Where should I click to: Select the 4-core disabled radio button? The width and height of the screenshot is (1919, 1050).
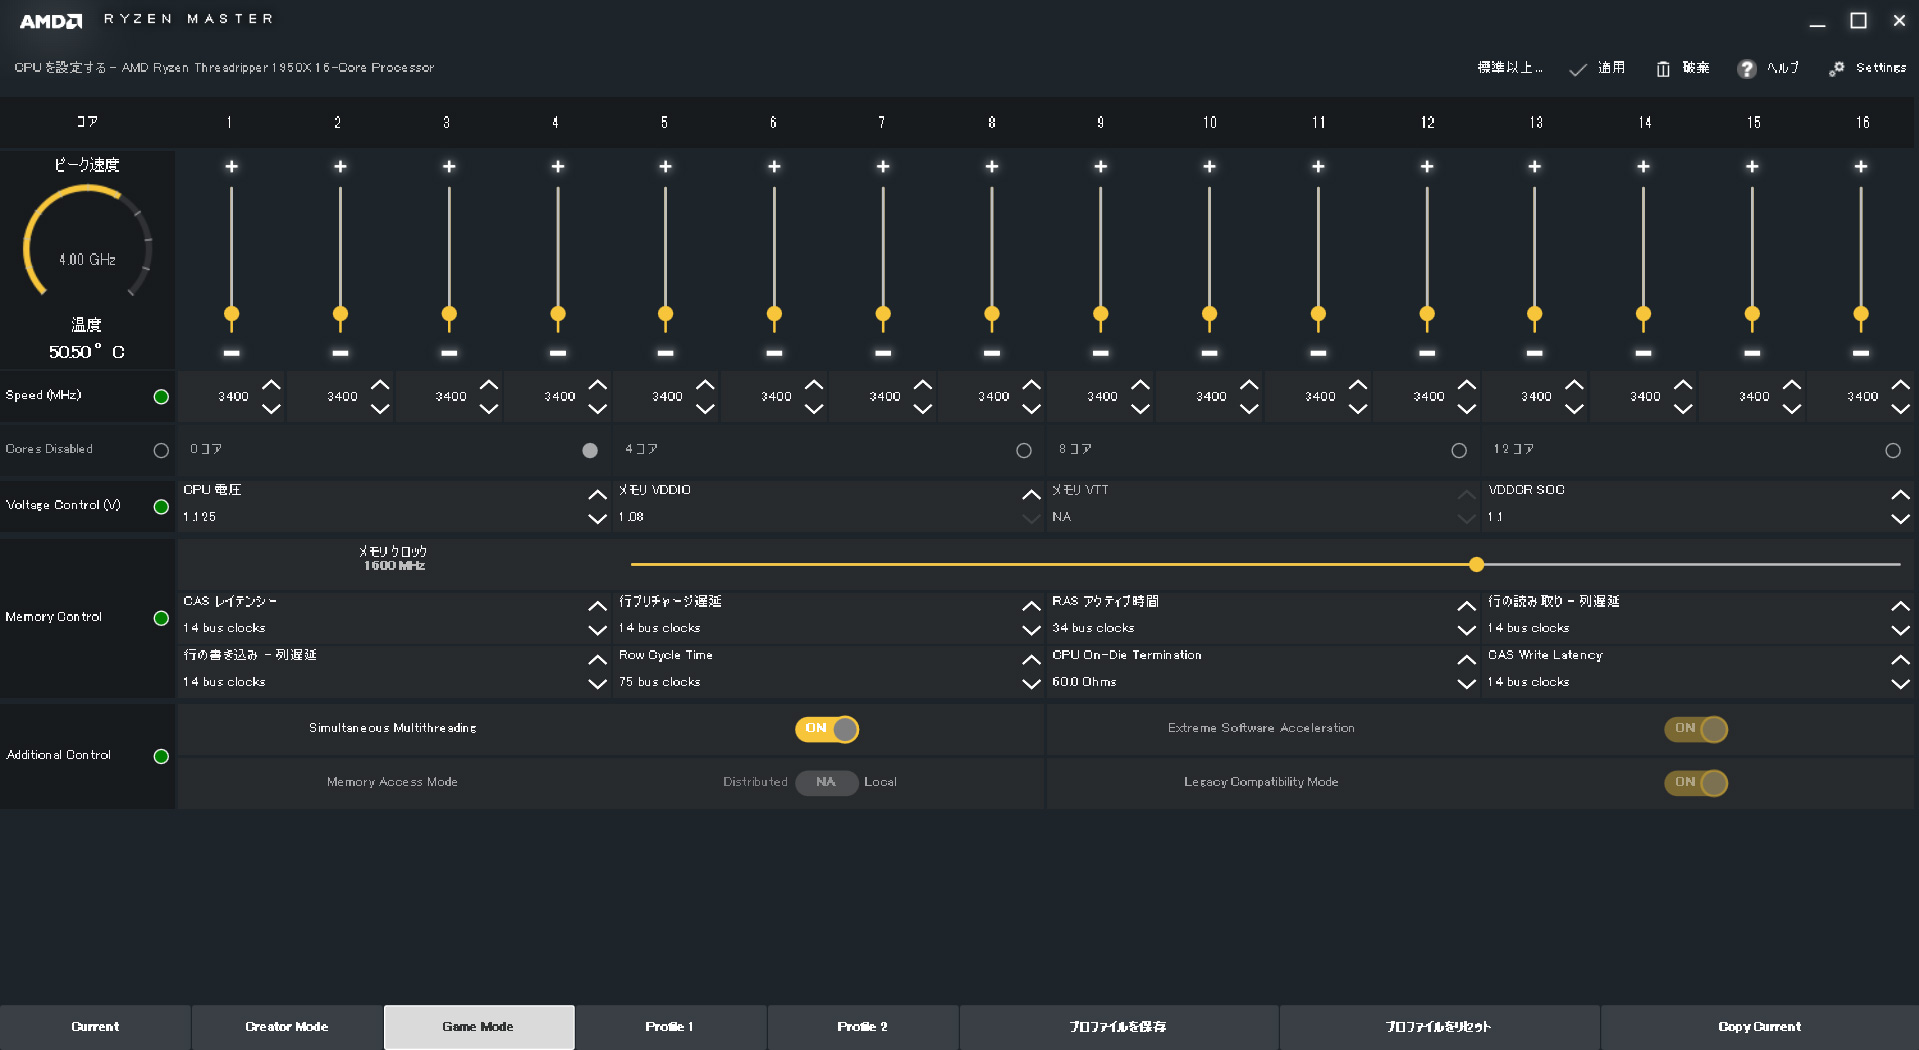(1023, 451)
